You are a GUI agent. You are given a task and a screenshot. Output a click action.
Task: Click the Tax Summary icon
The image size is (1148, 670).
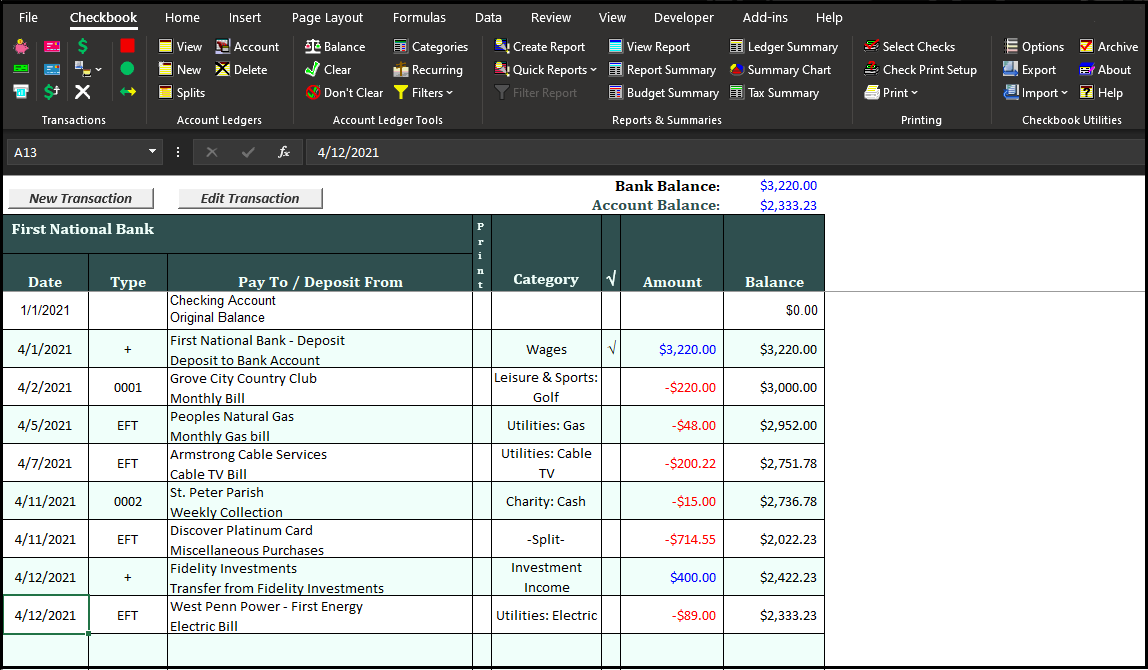click(775, 92)
